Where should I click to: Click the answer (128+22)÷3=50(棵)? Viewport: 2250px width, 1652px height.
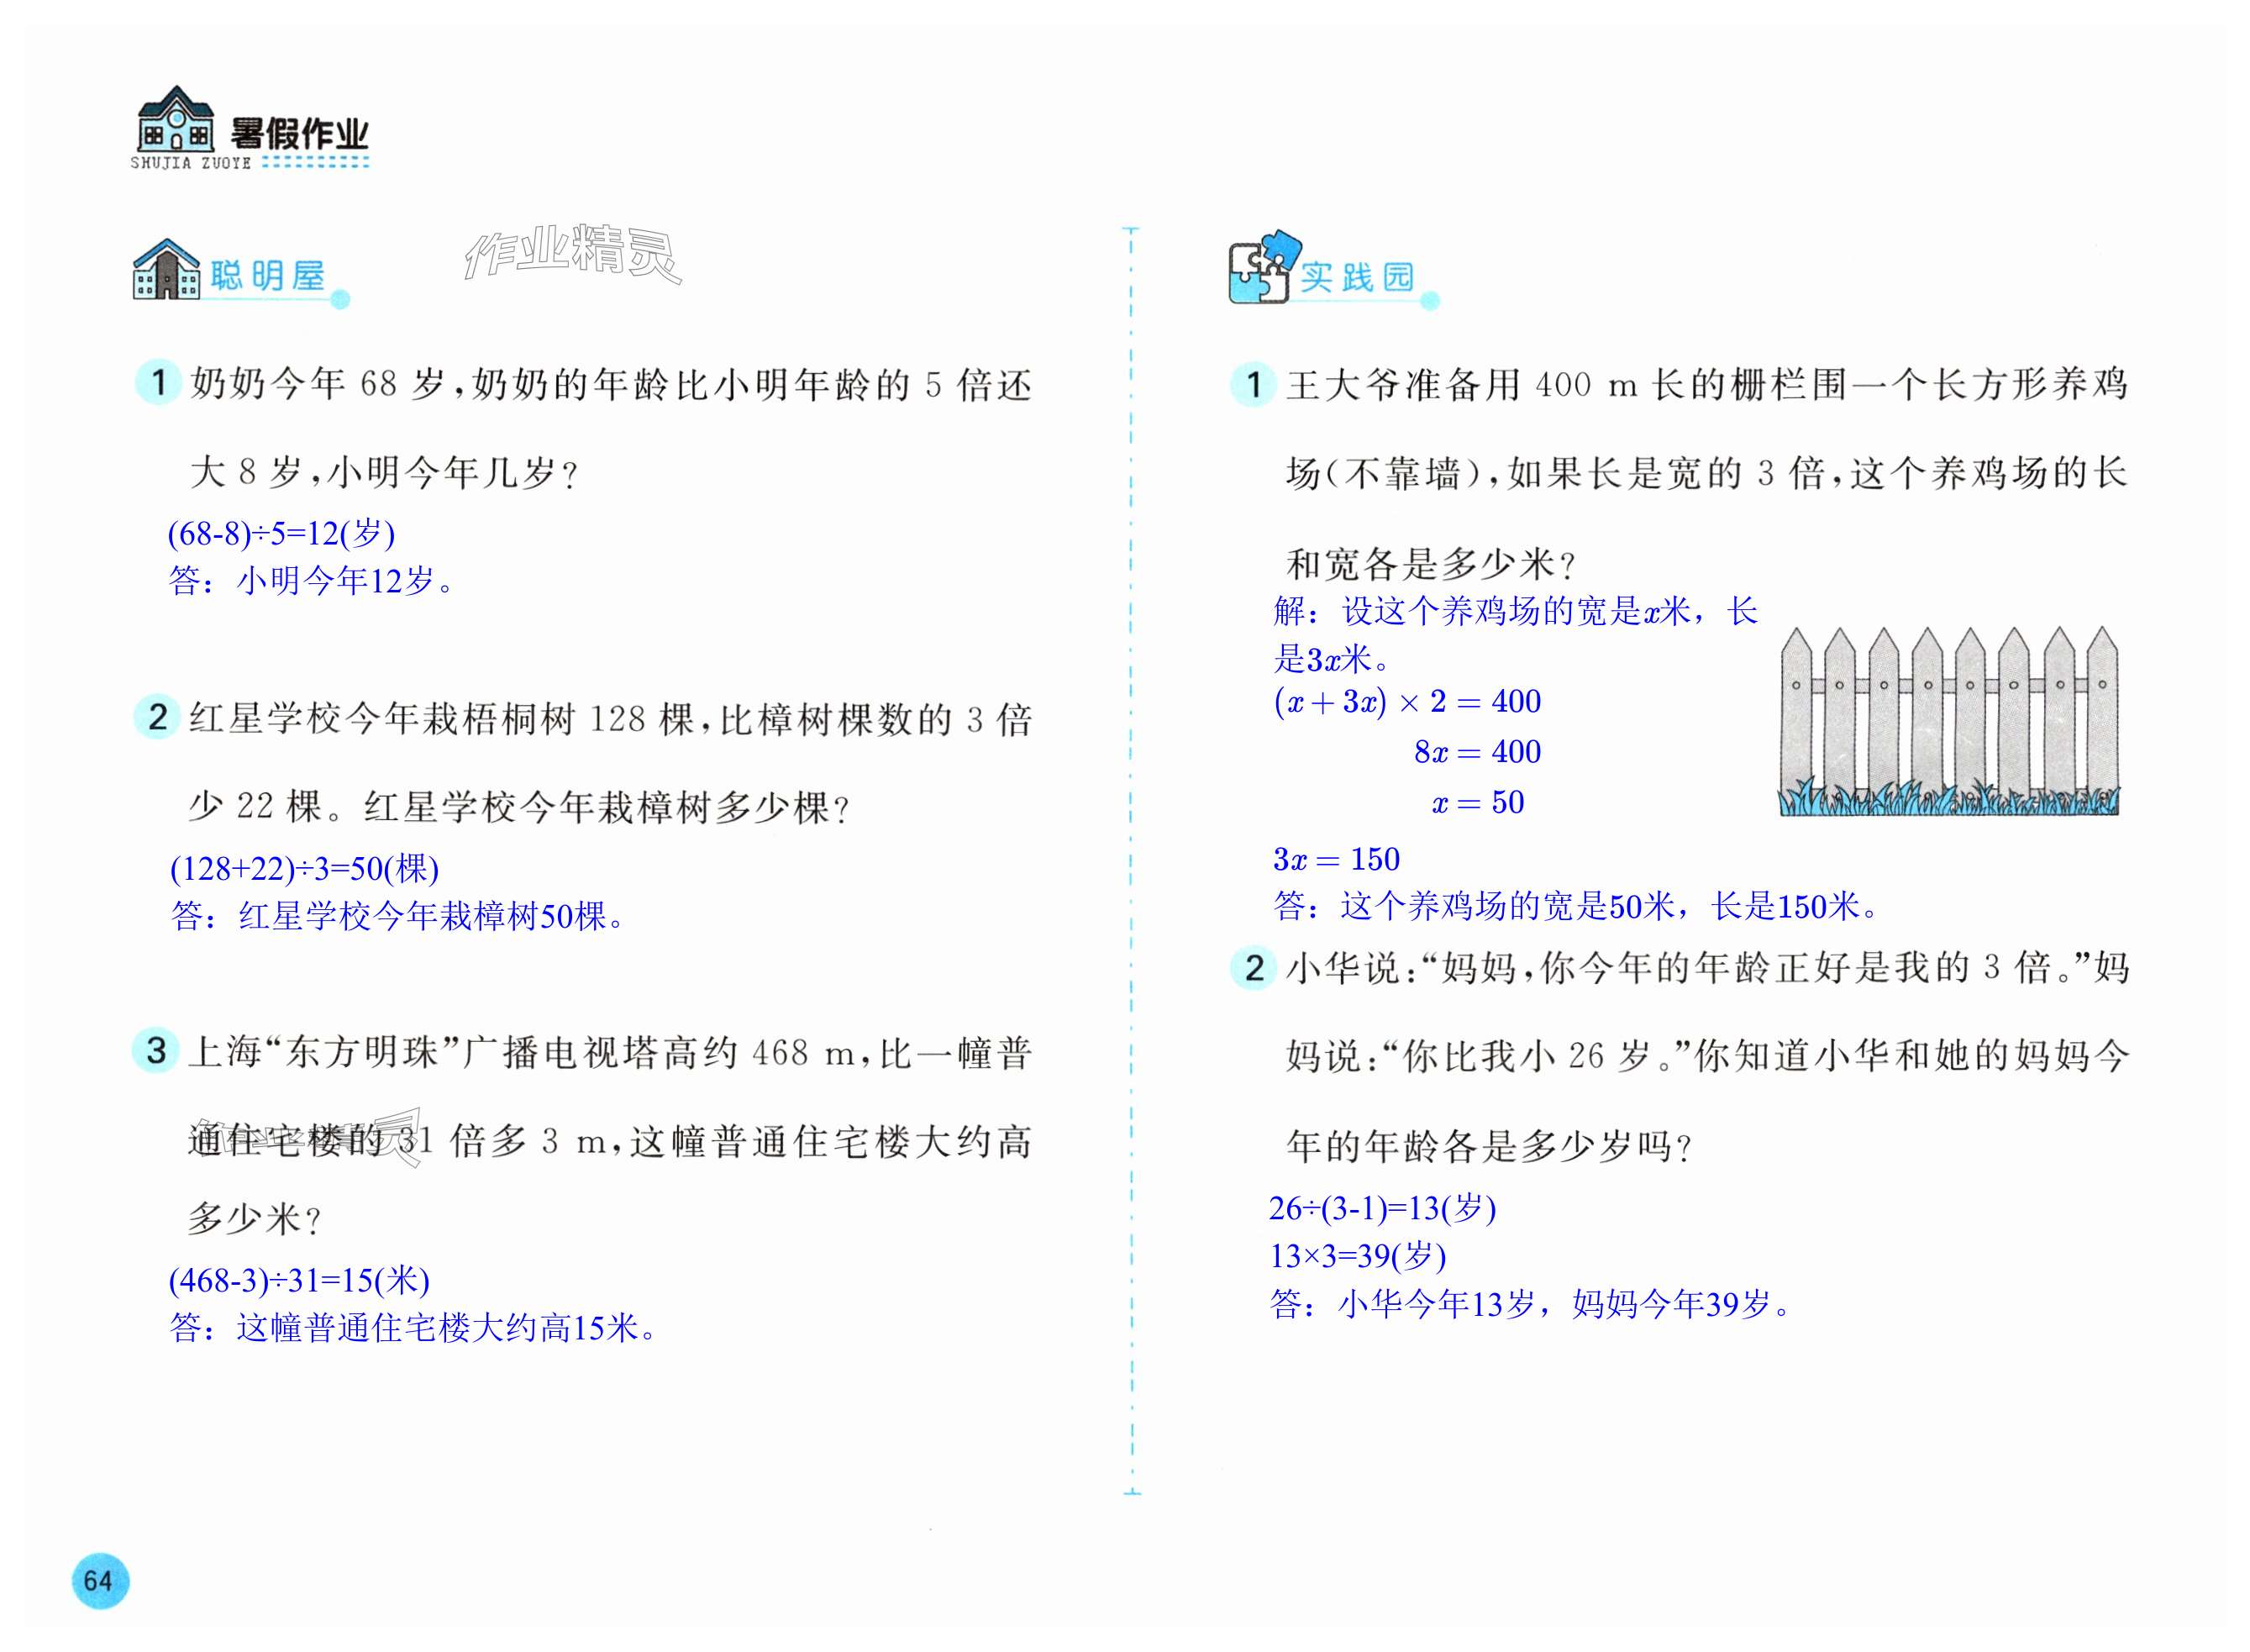304,868
